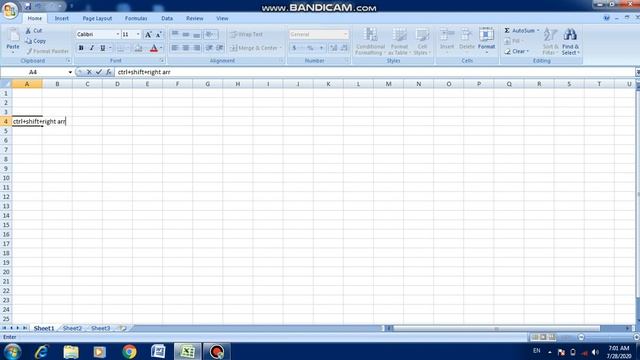Viewport: 640px width, 360px height.
Task: Open the Review tab
Action: tap(195, 18)
